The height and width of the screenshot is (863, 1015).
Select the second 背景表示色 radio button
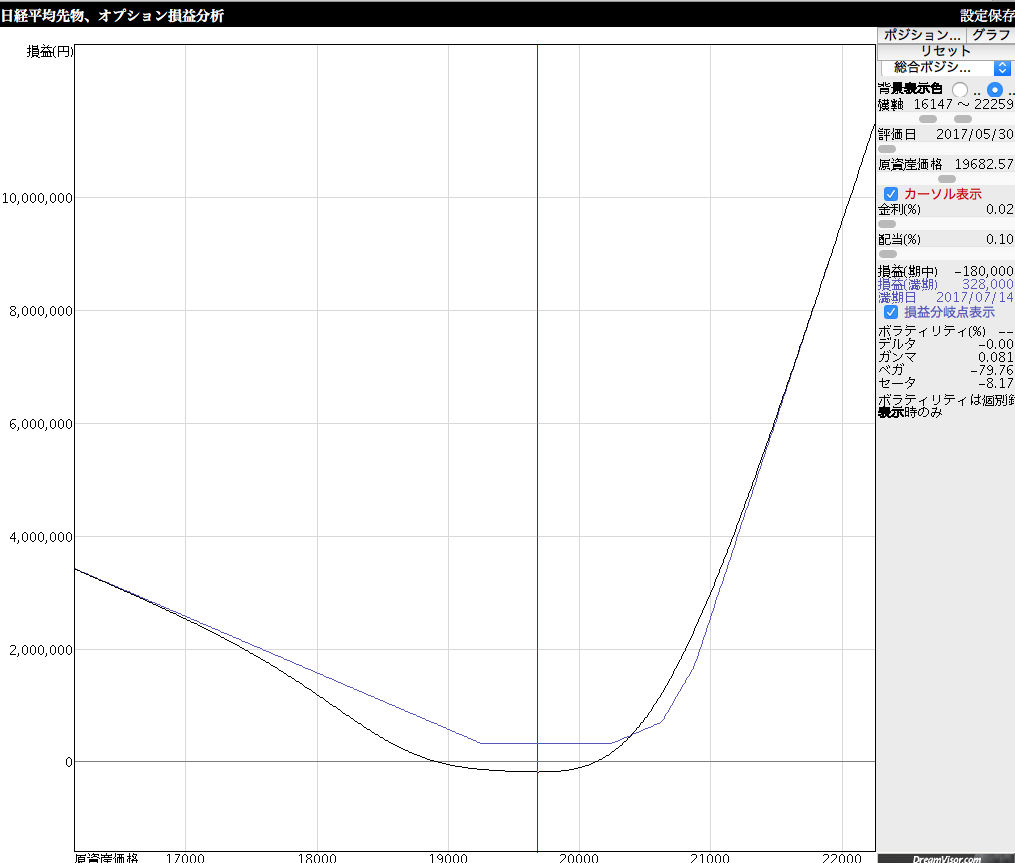995,90
